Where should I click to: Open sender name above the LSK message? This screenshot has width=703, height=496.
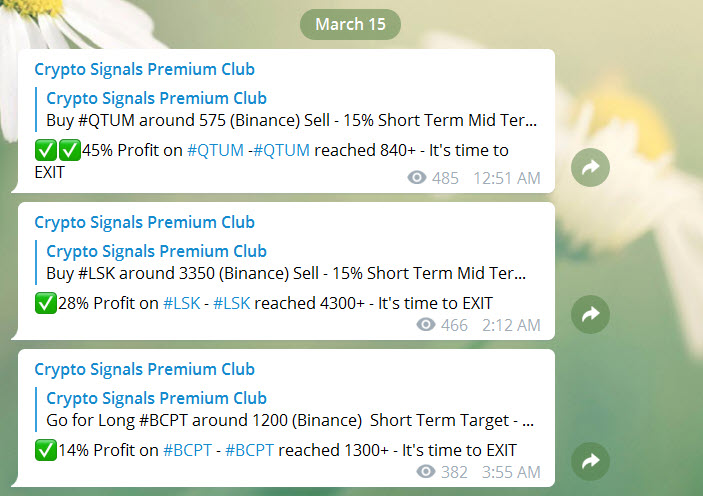click(x=144, y=222)
